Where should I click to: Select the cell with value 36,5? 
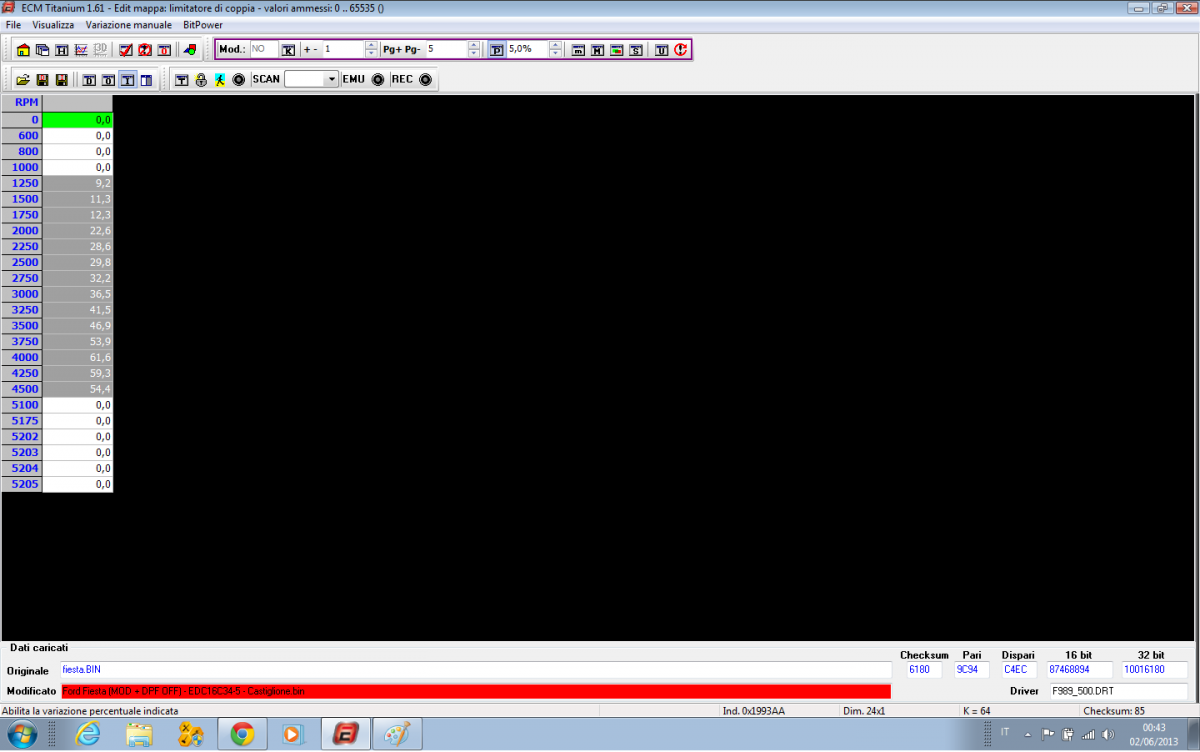point(78,294)
